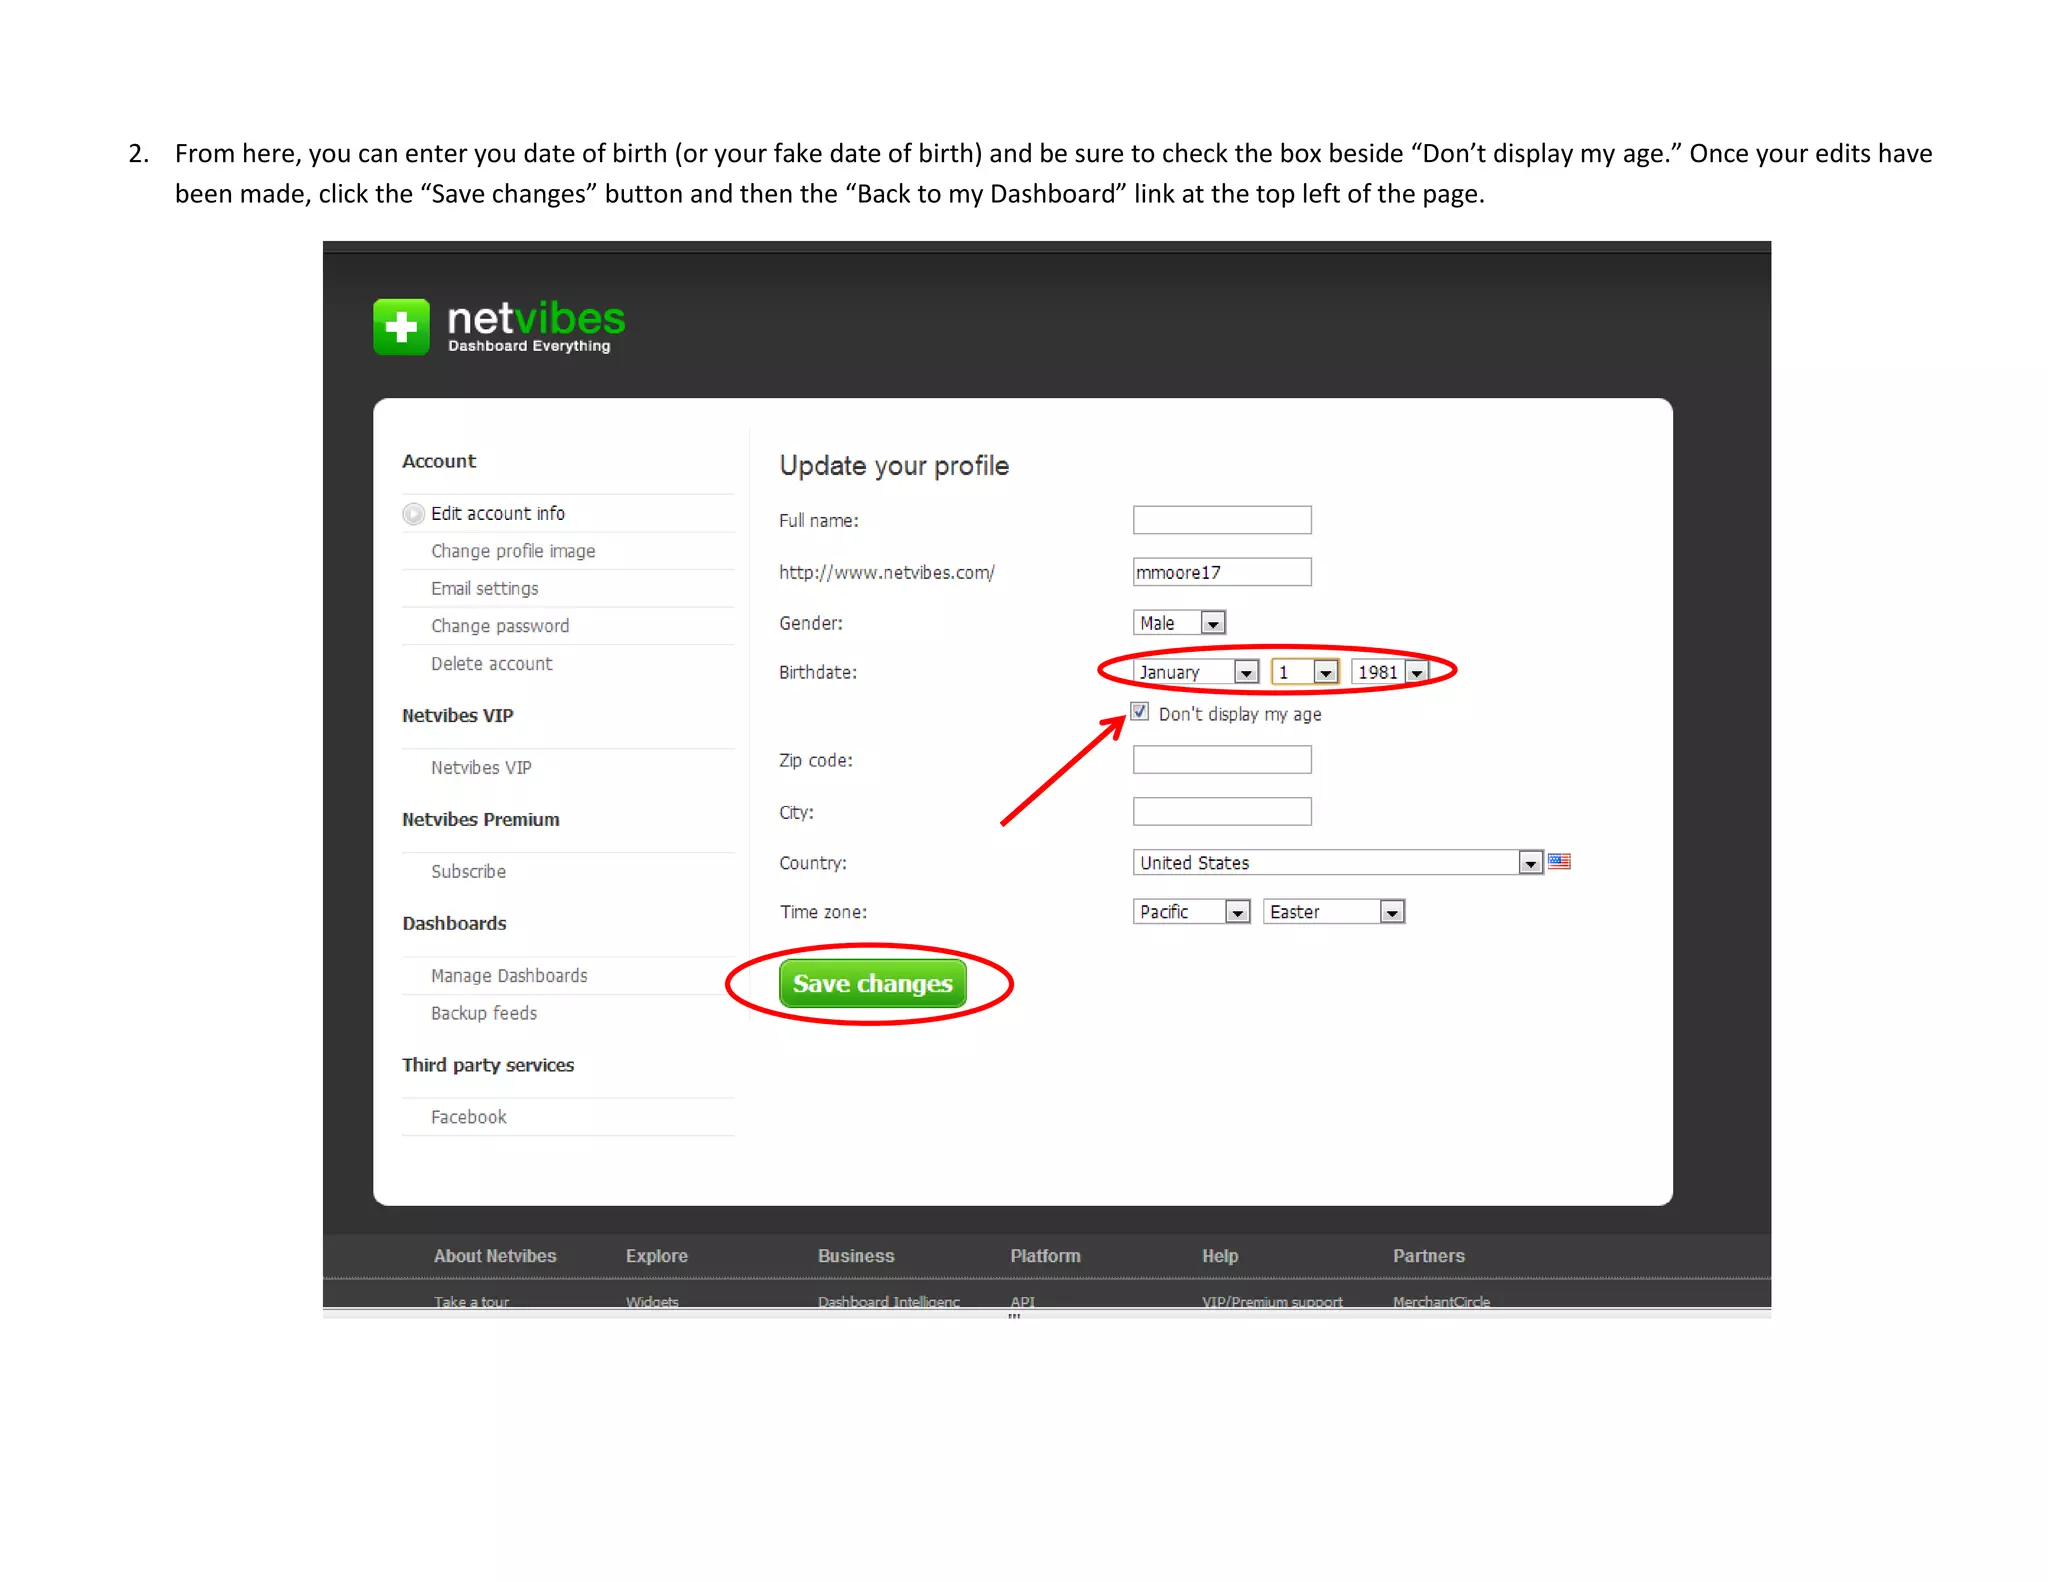The width and height of the screenshot is (2048, 1582).
Task: Open Backup feeds link
Action: tap(484, 1014)
